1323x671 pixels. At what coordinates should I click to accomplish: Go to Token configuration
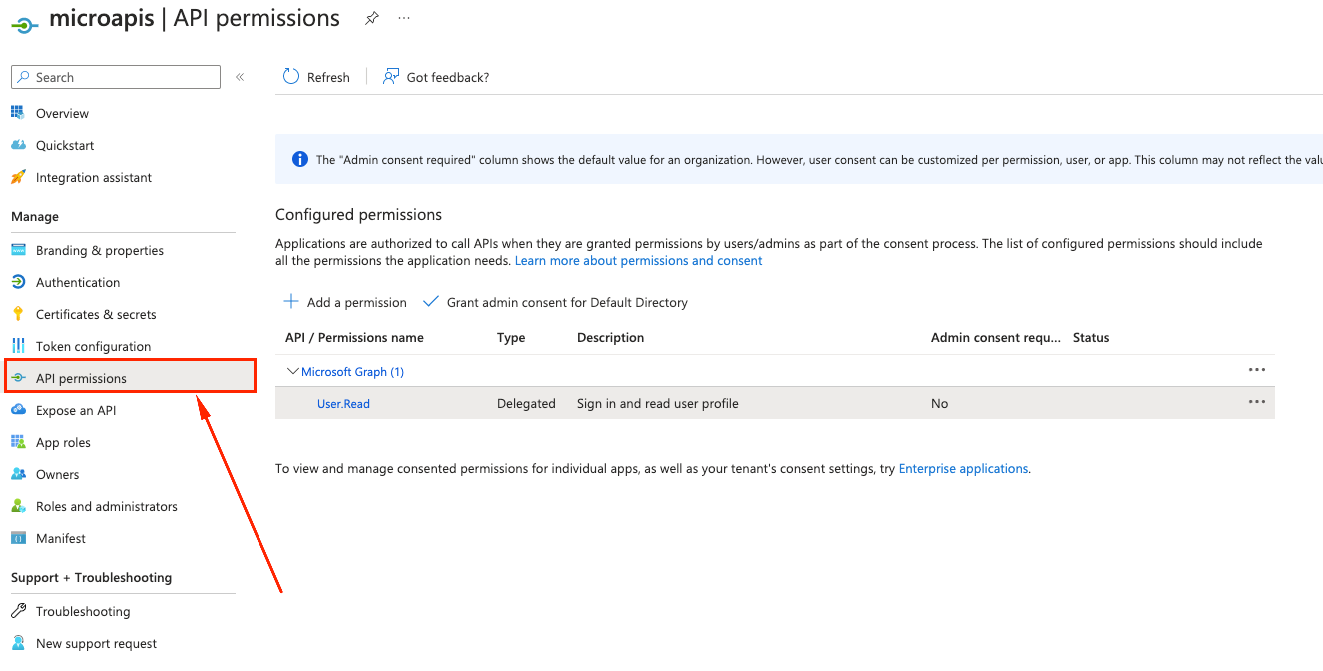click(93, 346)
